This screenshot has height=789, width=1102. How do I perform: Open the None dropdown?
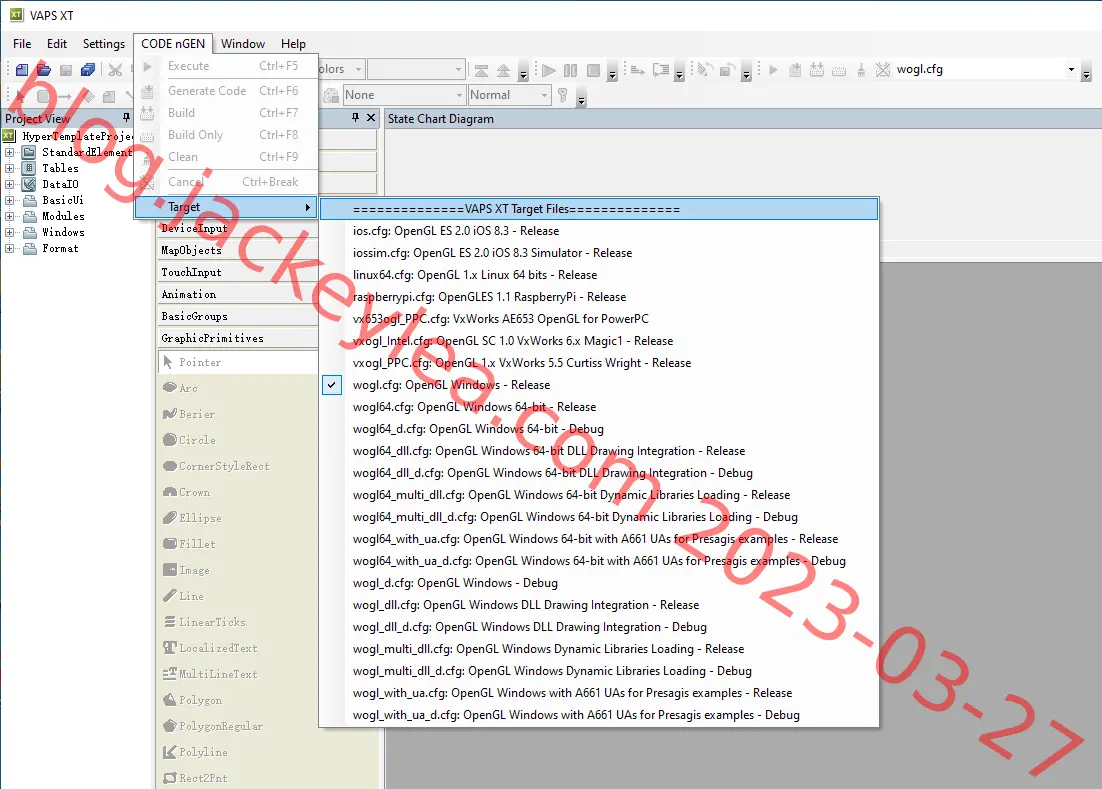(x=403, y=95)
